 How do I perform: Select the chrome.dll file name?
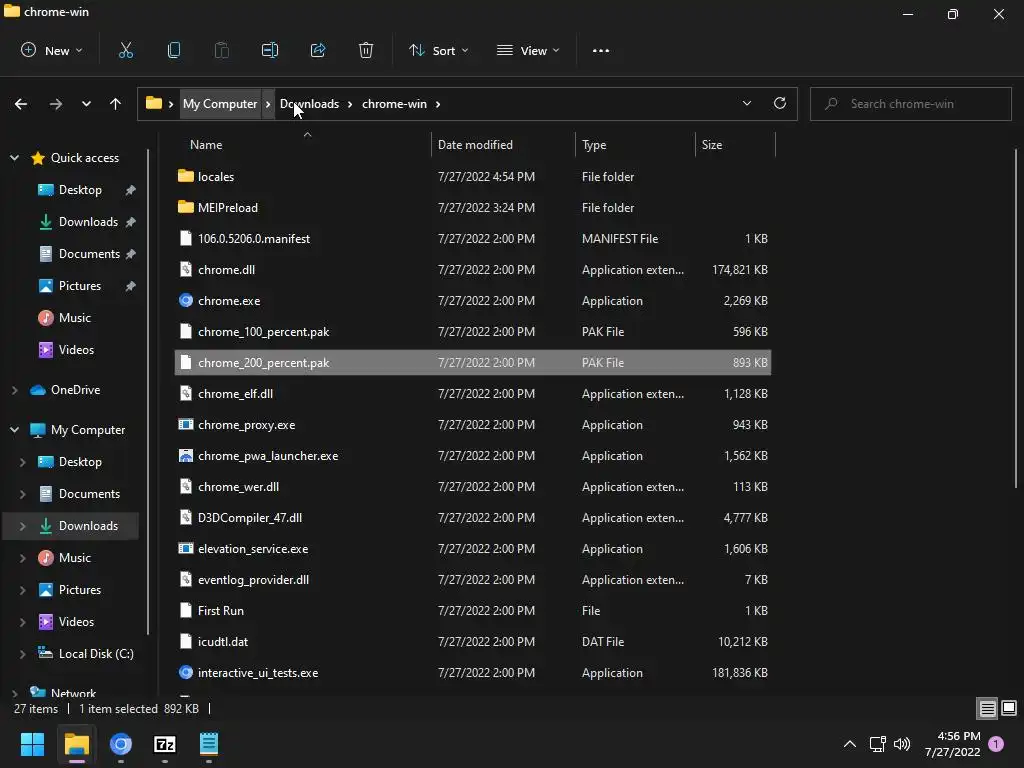click(227, 270)
